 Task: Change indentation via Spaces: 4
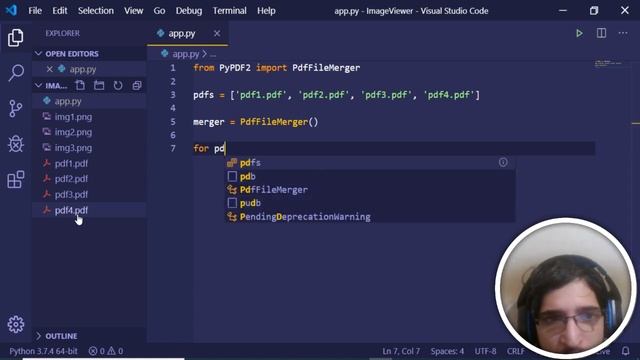tap(447, 351)
